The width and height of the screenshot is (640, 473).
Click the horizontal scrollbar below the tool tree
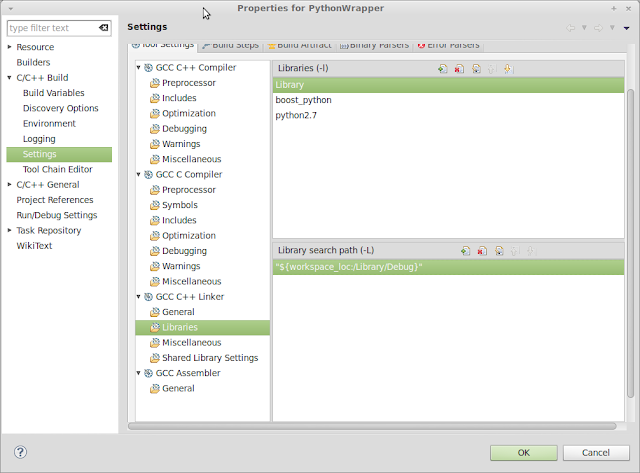click(372, 426)
